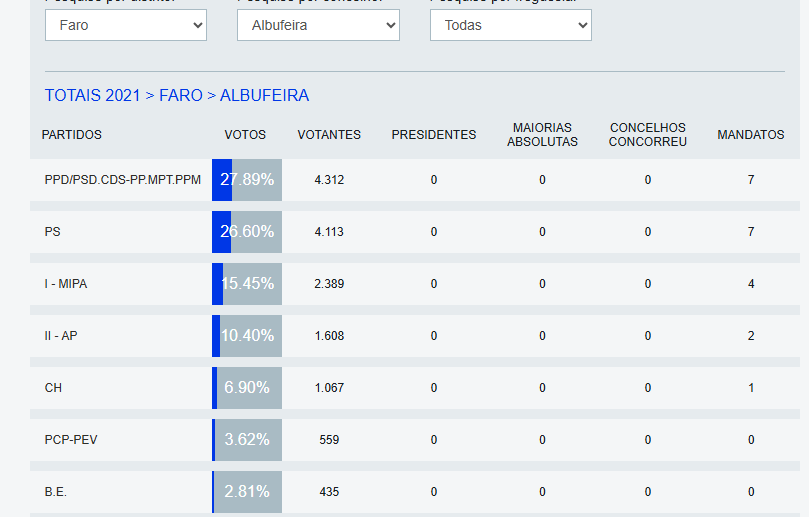Click the PPD/PSD.CDS-PP.MPT.PPM party name

click(123, 180)
